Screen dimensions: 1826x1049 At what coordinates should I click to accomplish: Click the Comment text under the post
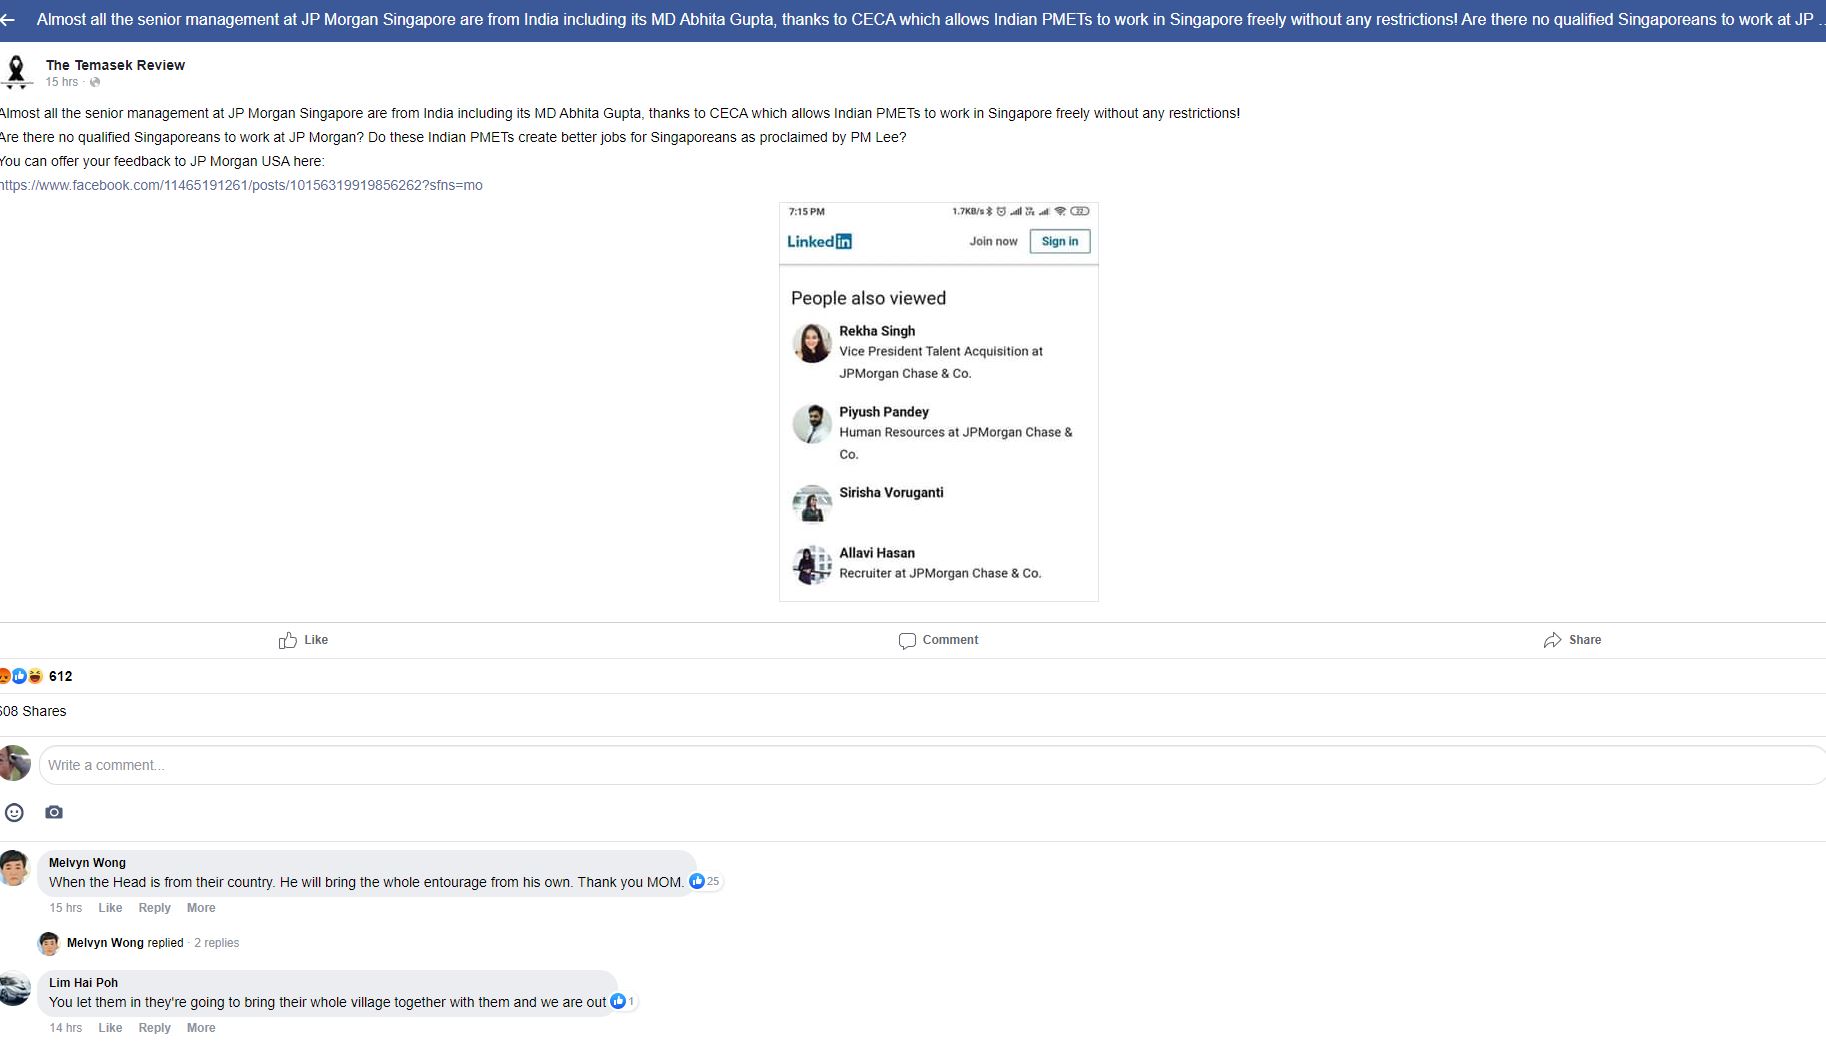950,640
